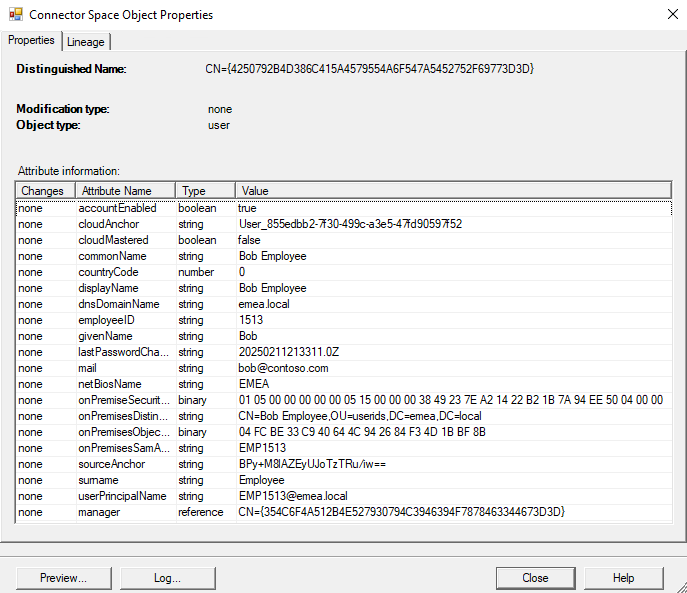Click the employeeID value 1513
This screenshot has width=687, height=593.
point(251,320)
